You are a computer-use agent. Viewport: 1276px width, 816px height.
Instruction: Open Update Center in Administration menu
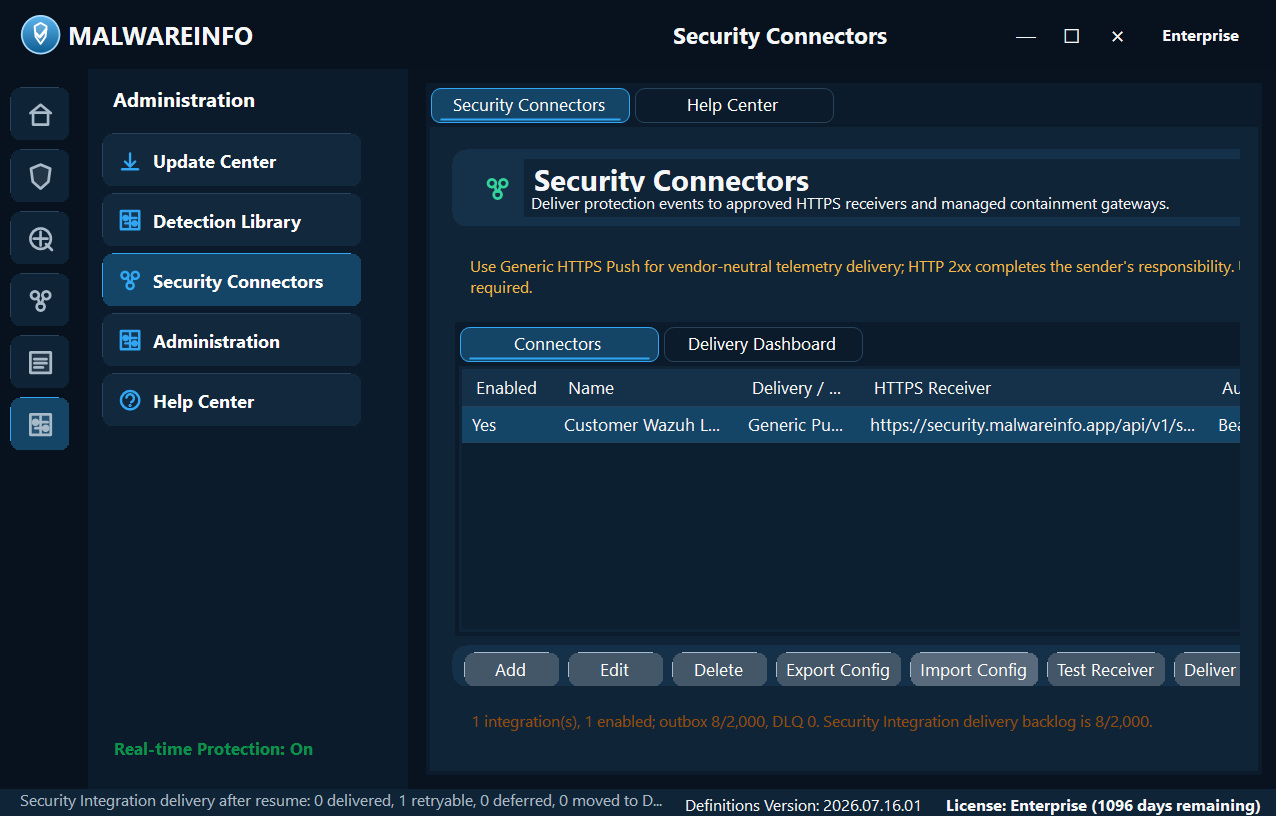click(231, 161)
